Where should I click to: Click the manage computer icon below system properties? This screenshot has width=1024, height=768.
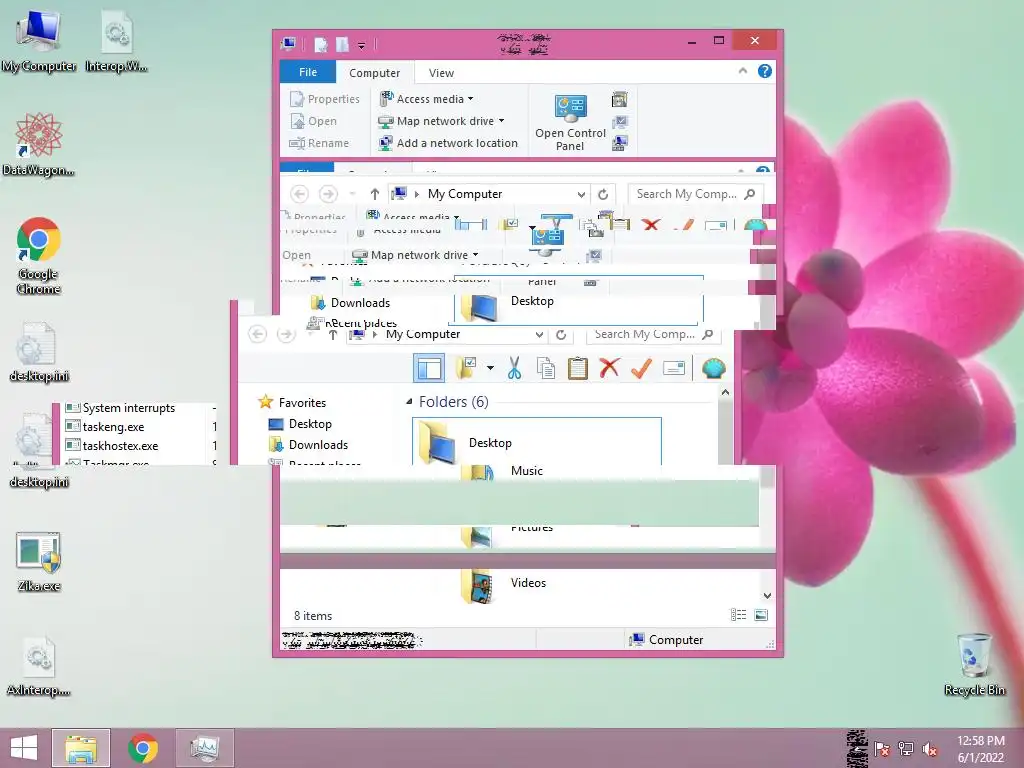click(619, 142)
